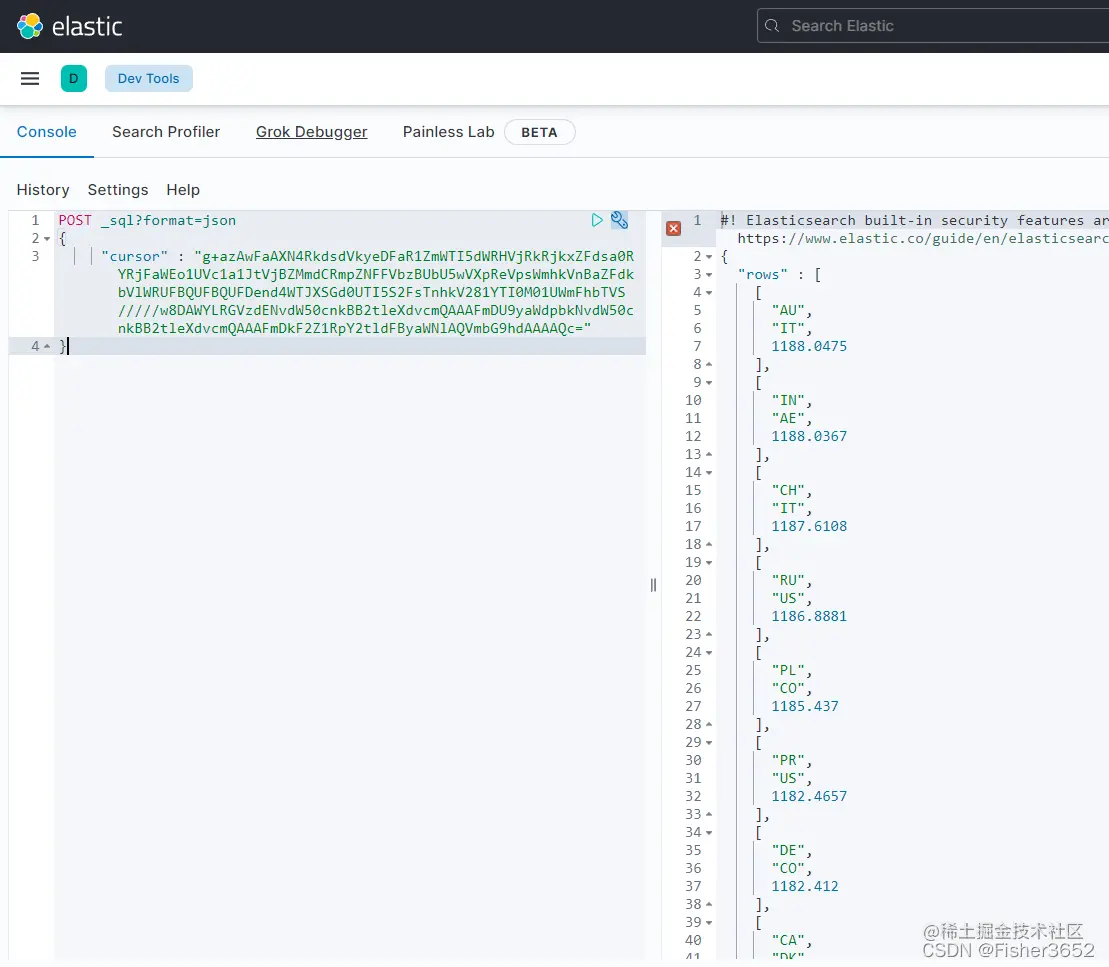Focus the Search Elastic field

click(x=933, y=26)
